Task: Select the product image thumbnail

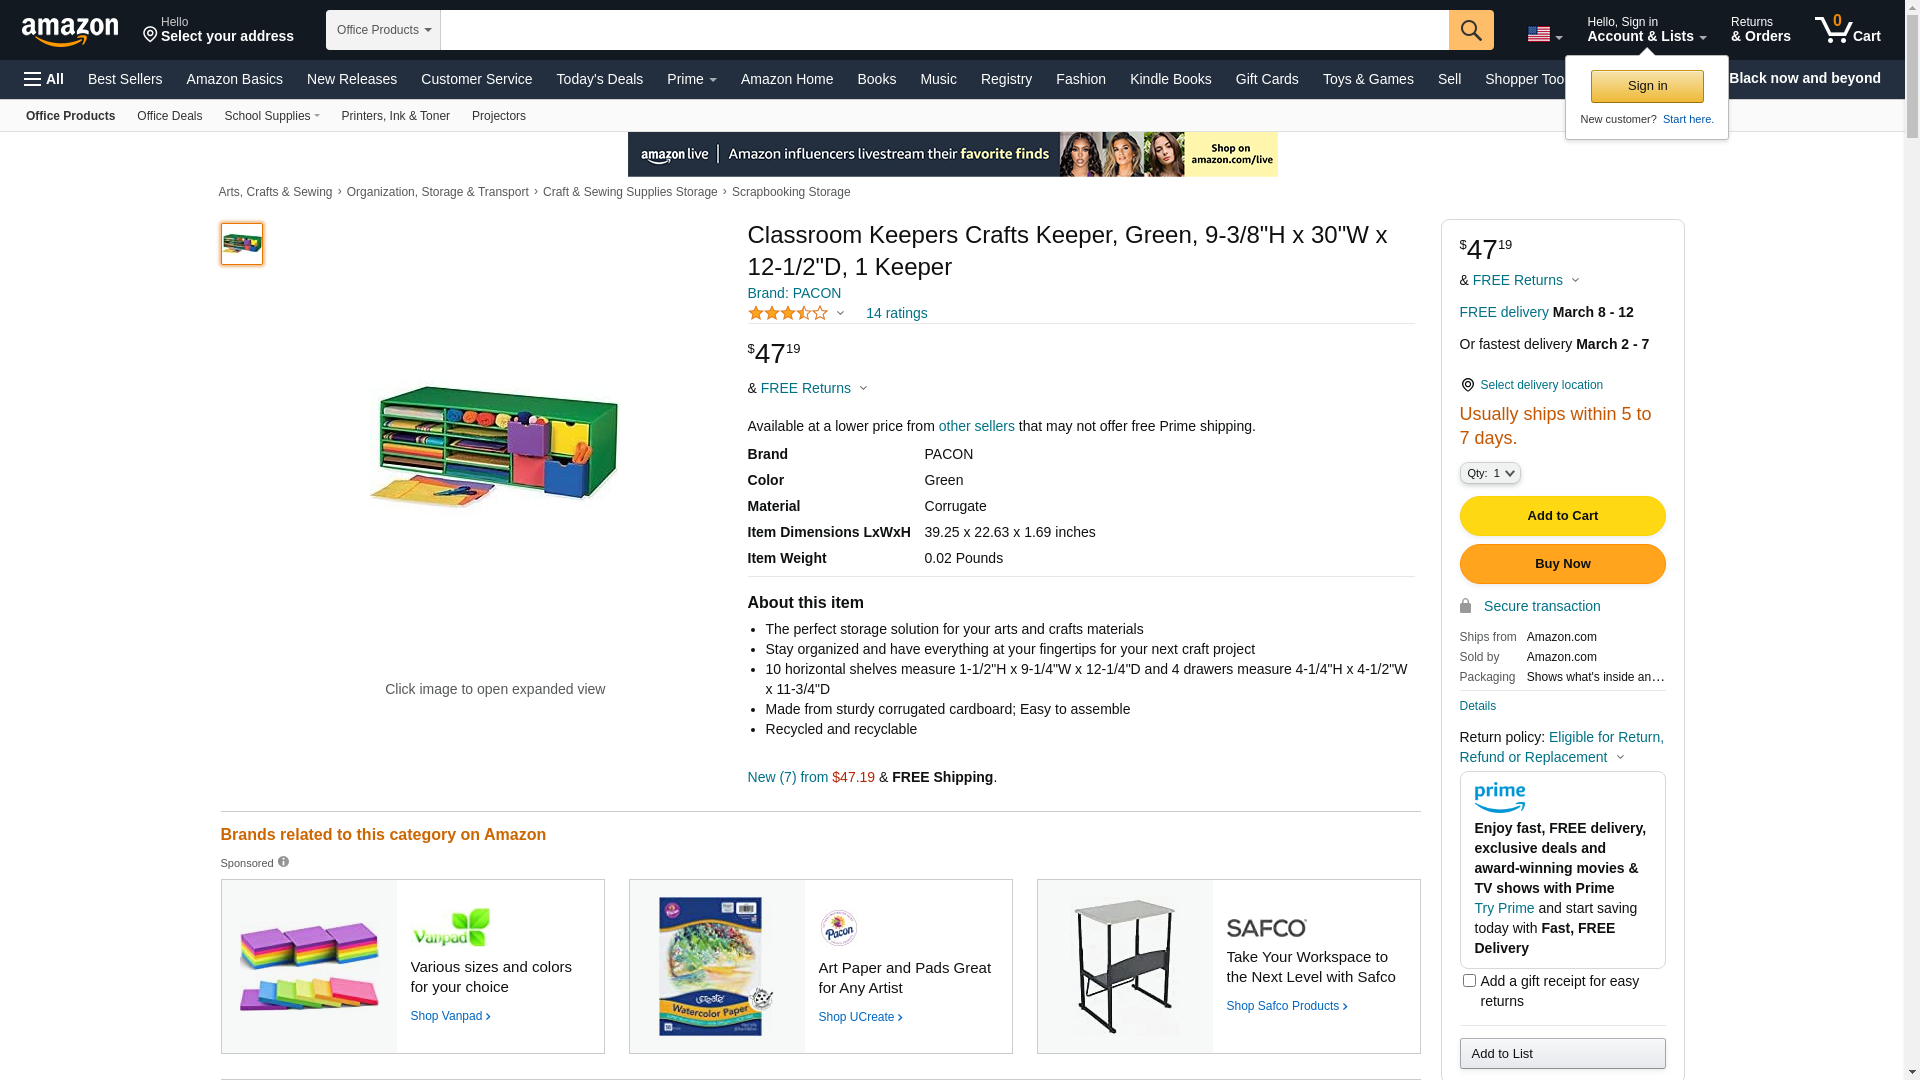Action: coord(242,244)
